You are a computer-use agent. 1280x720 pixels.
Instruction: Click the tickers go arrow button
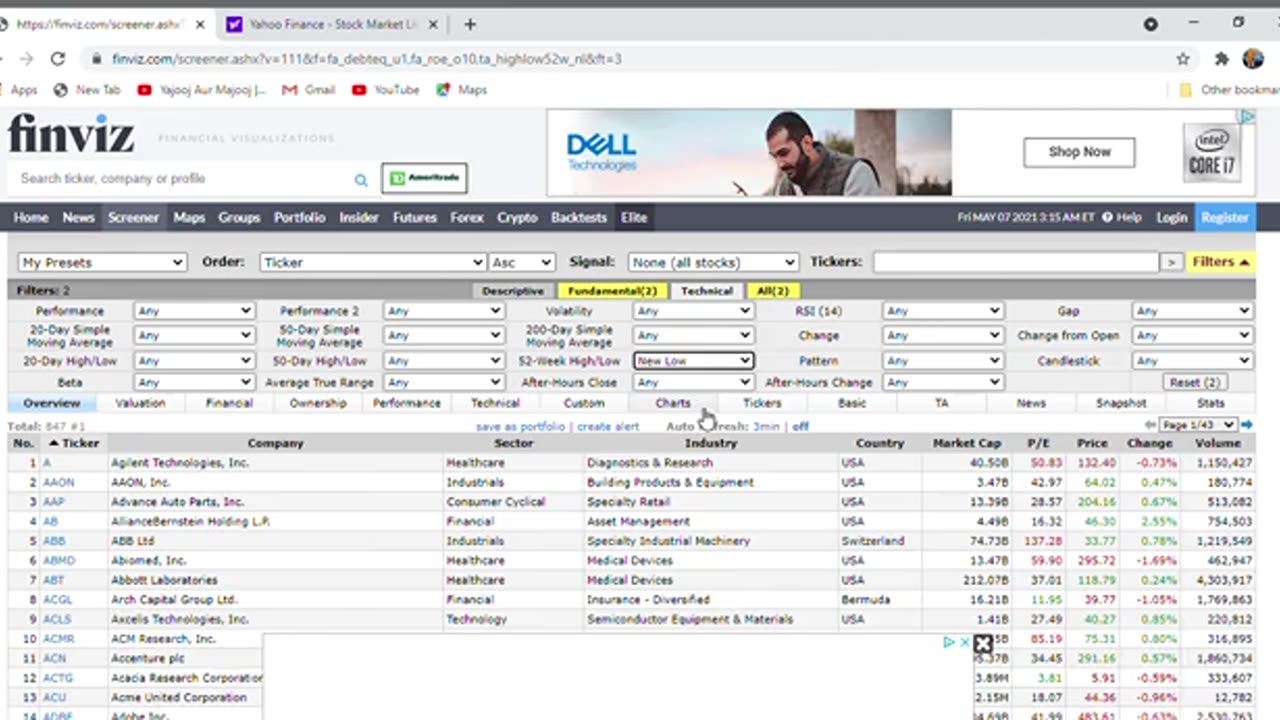[x=1171, y=262]
